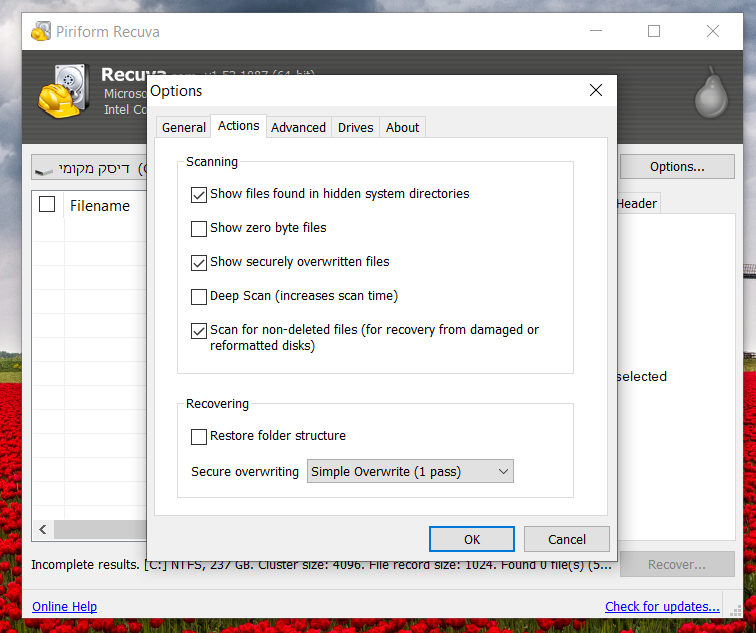Confirm options with OK button

coord(472,539)
